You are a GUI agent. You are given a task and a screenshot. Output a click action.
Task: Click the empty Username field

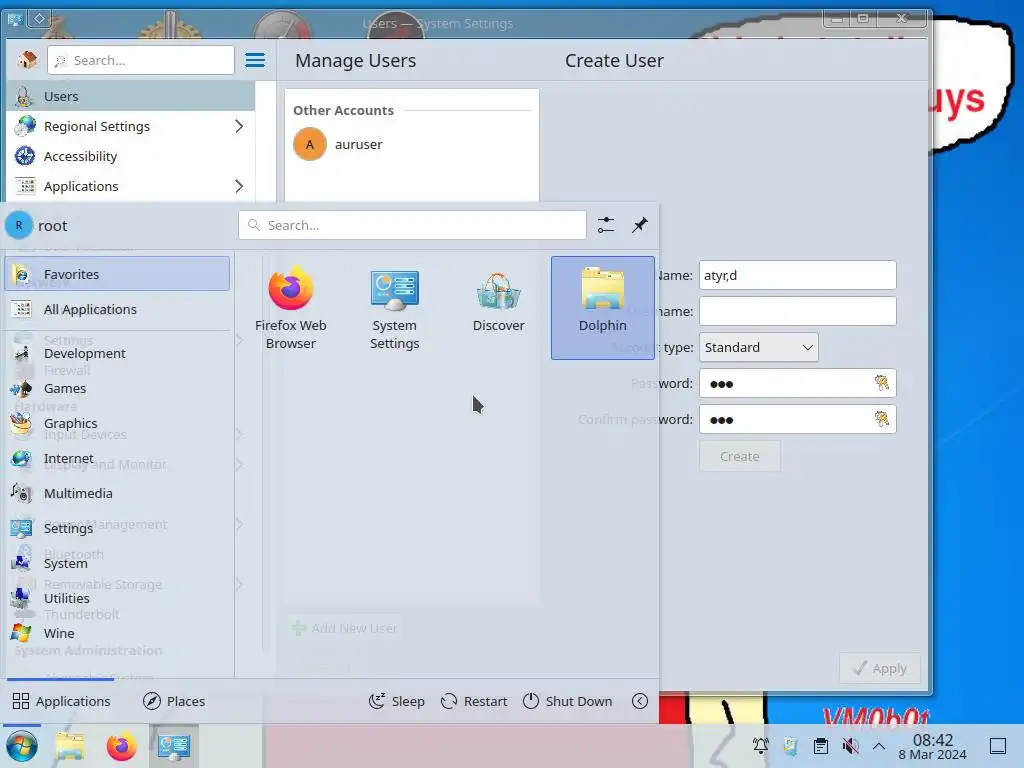point(797,311)
